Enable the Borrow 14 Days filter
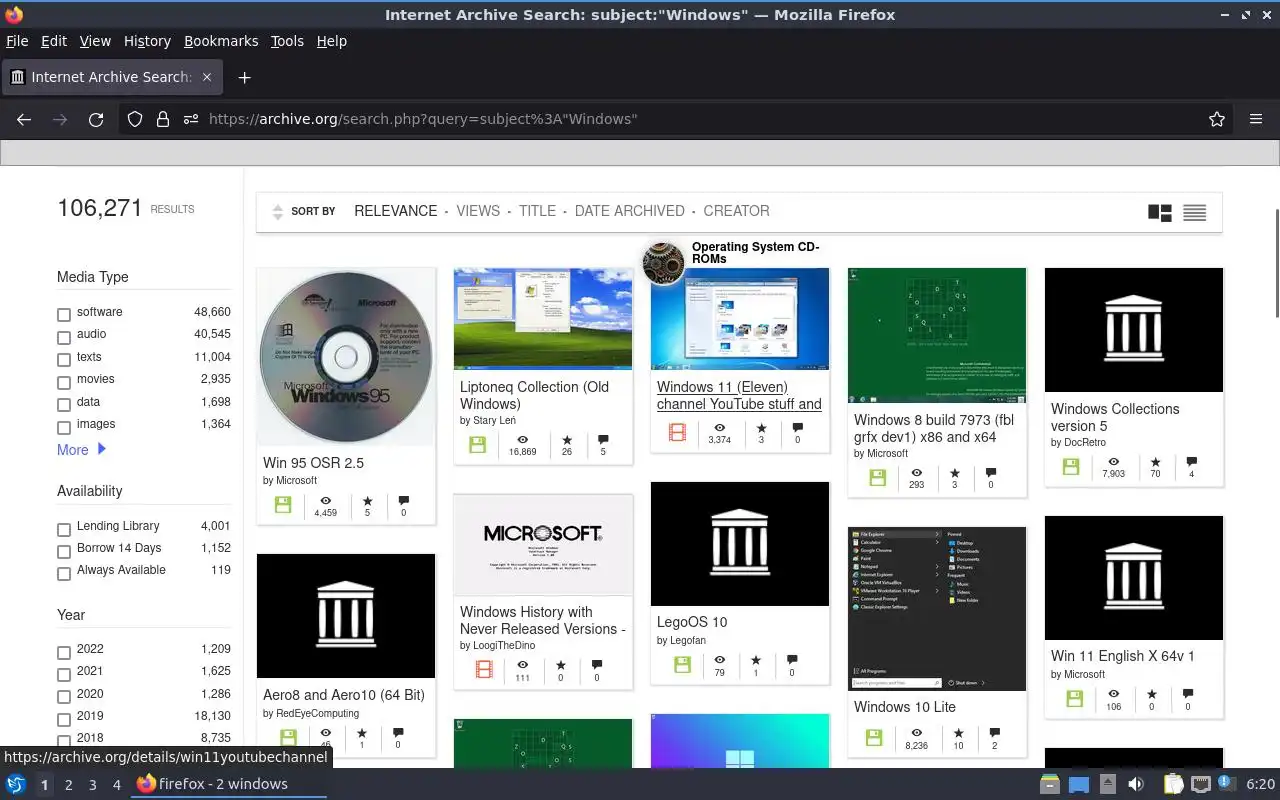Screen dimensions: 1280x800 click(x=64, y=551)
